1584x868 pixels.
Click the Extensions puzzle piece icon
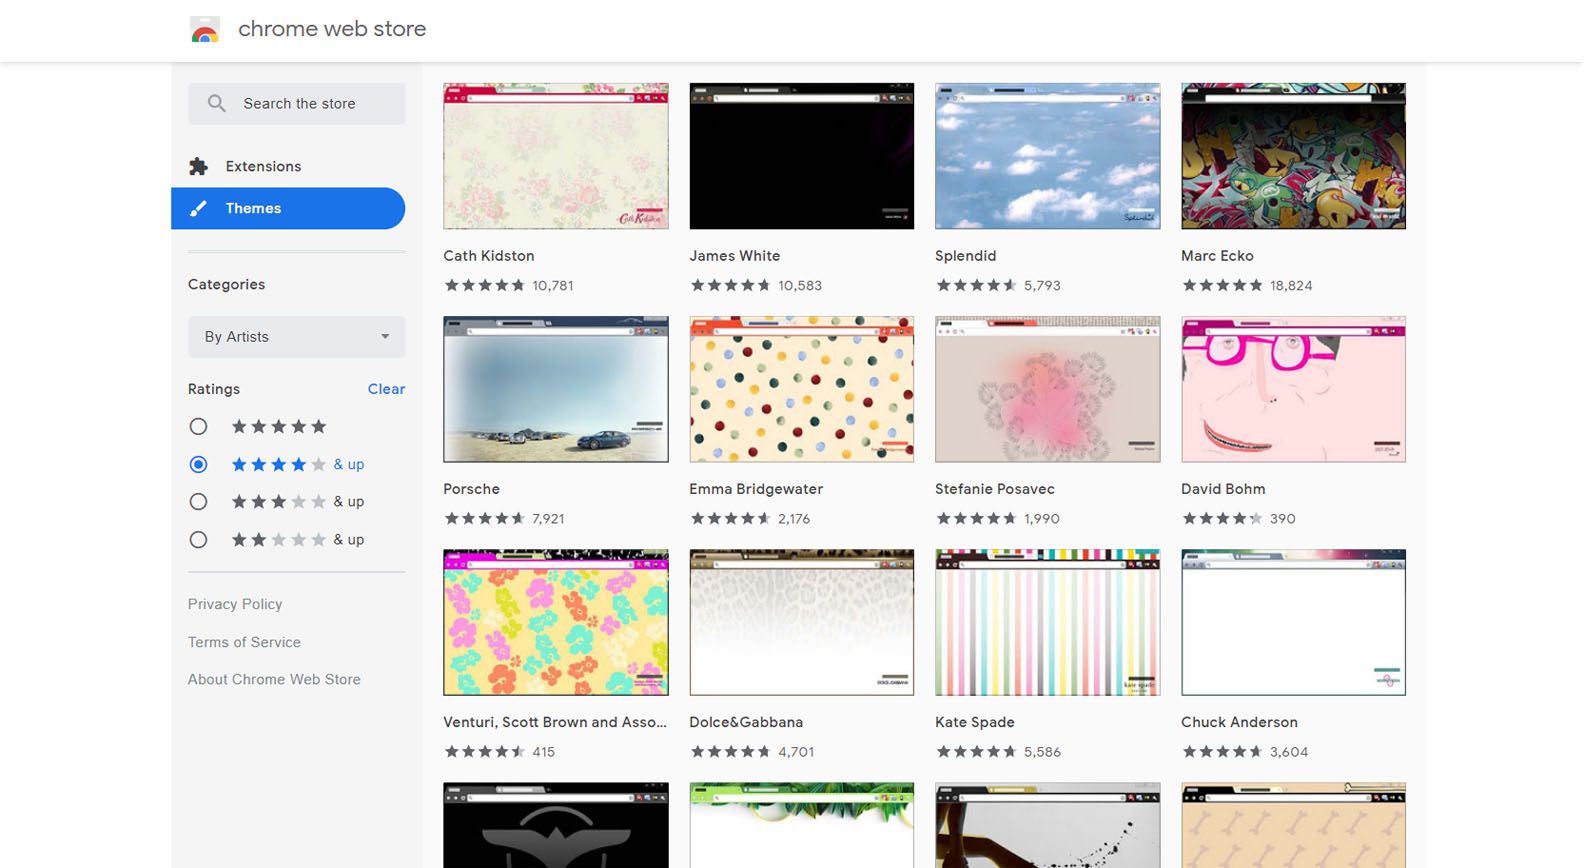point(198,166)
